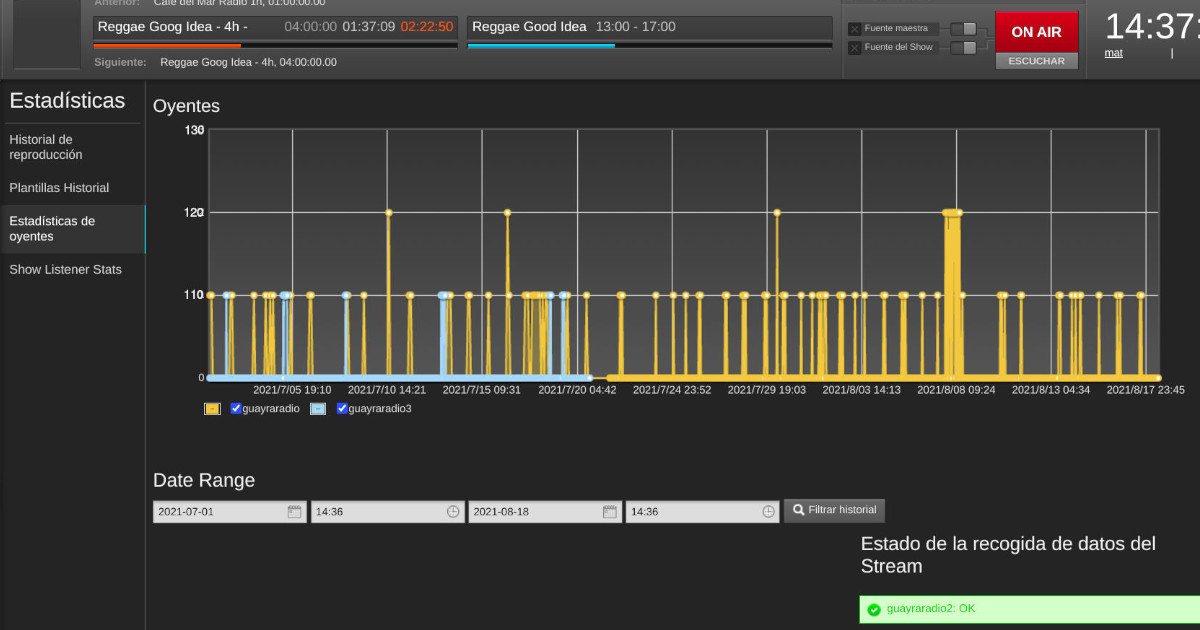Uncheck the guayraradio series checkbox
This screenshot has width=1200, height=630.
click(236, 408)
